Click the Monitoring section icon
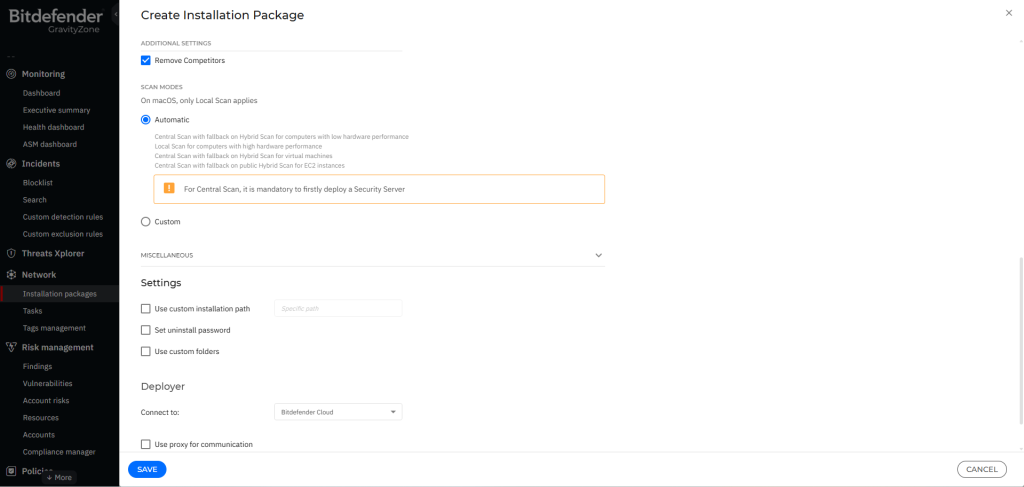 11,74
